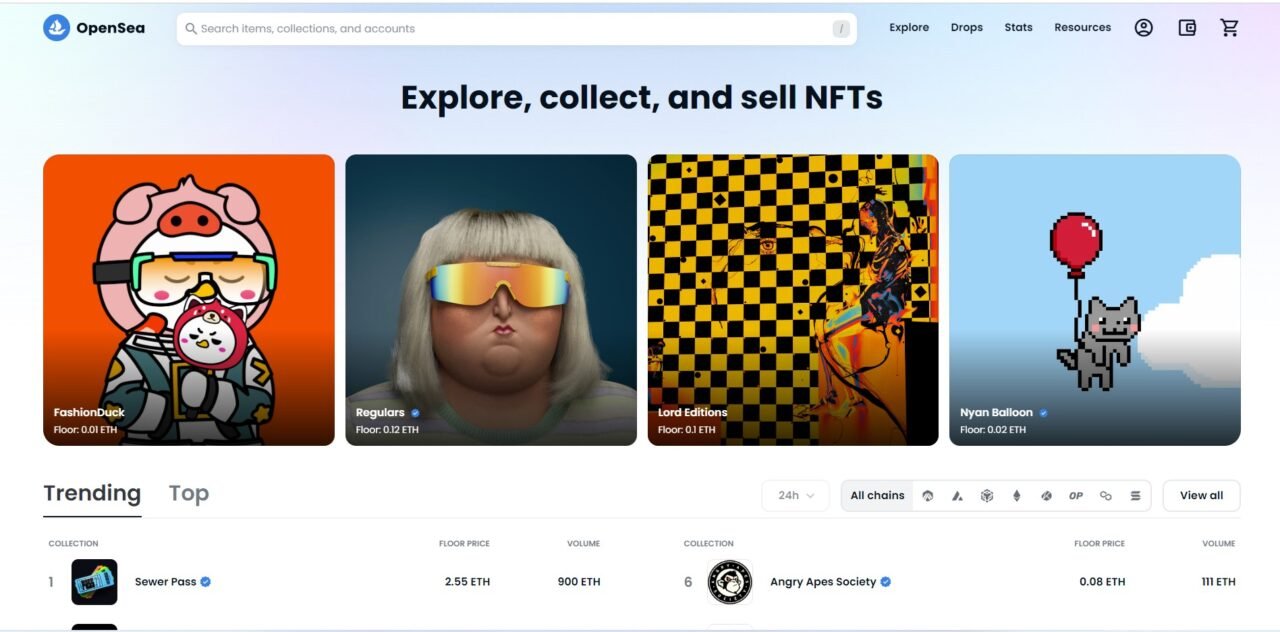Open the Drops menu
Viewport: 1280px width, 632px height.
(x=967, y=28)
